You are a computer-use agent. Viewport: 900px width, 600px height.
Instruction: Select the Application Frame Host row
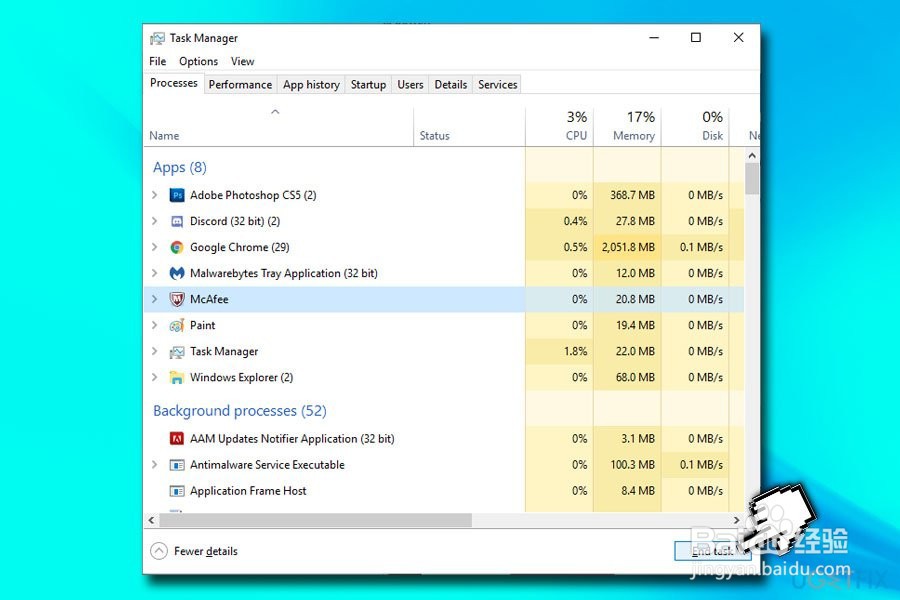coord(444,491)
